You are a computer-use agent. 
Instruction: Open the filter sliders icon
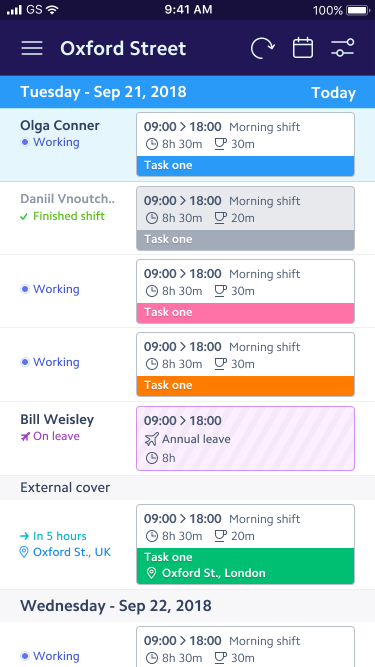(x=342, y=48)
